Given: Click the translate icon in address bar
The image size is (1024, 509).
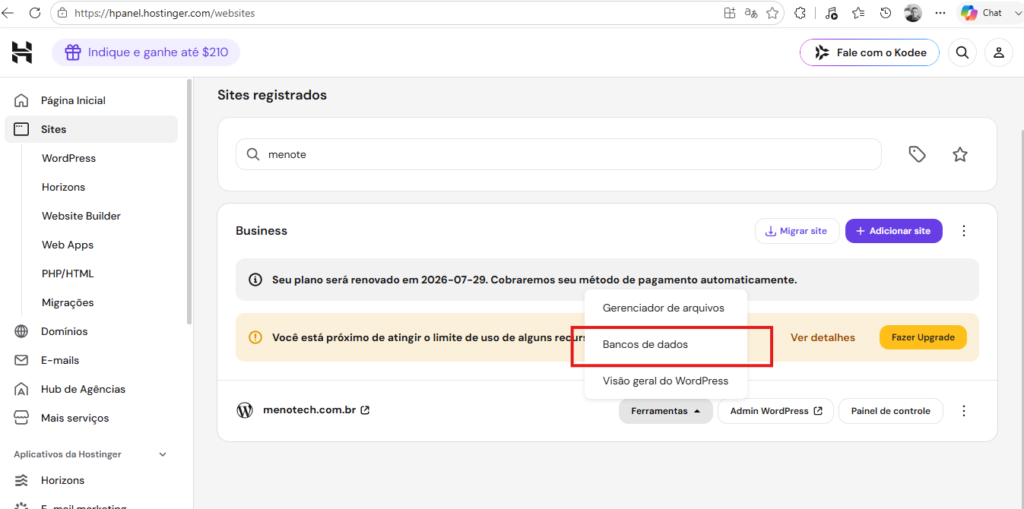Looking at the screenshot, I should tap(751, 12).
